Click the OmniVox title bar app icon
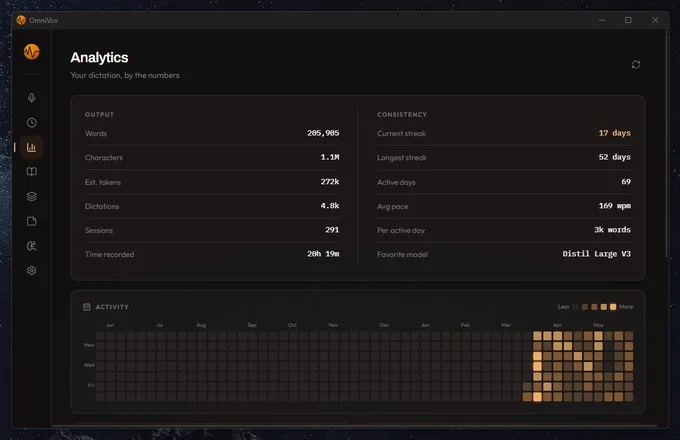The image size is (680, 440). [x=21, y=20]
